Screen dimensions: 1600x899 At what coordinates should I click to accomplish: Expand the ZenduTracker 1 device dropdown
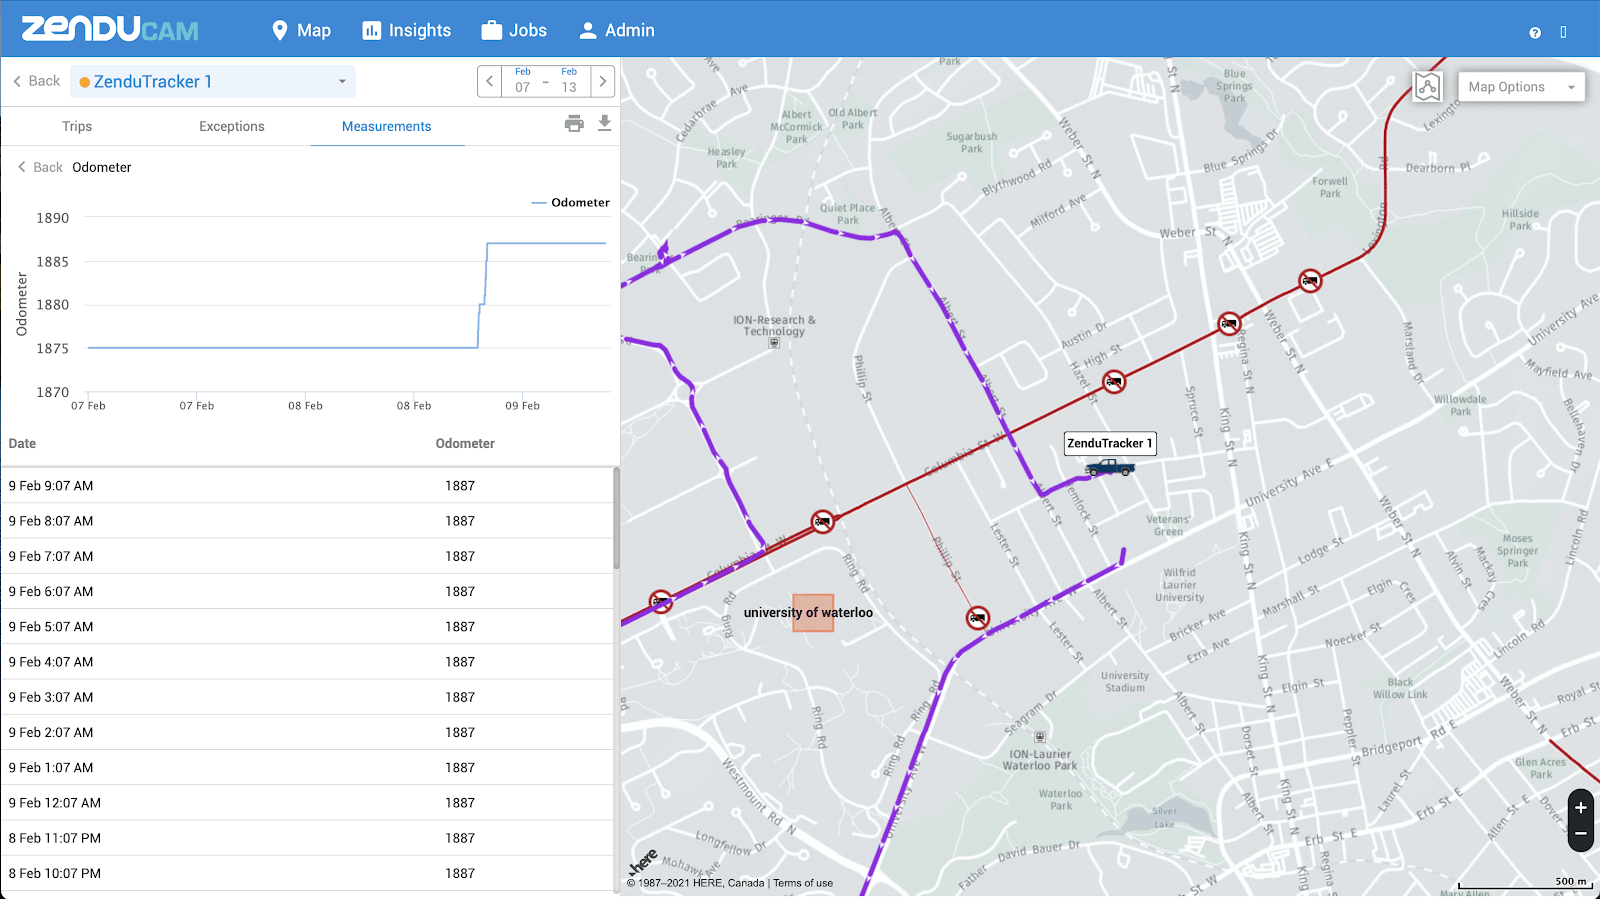click(x=213, y=82)
